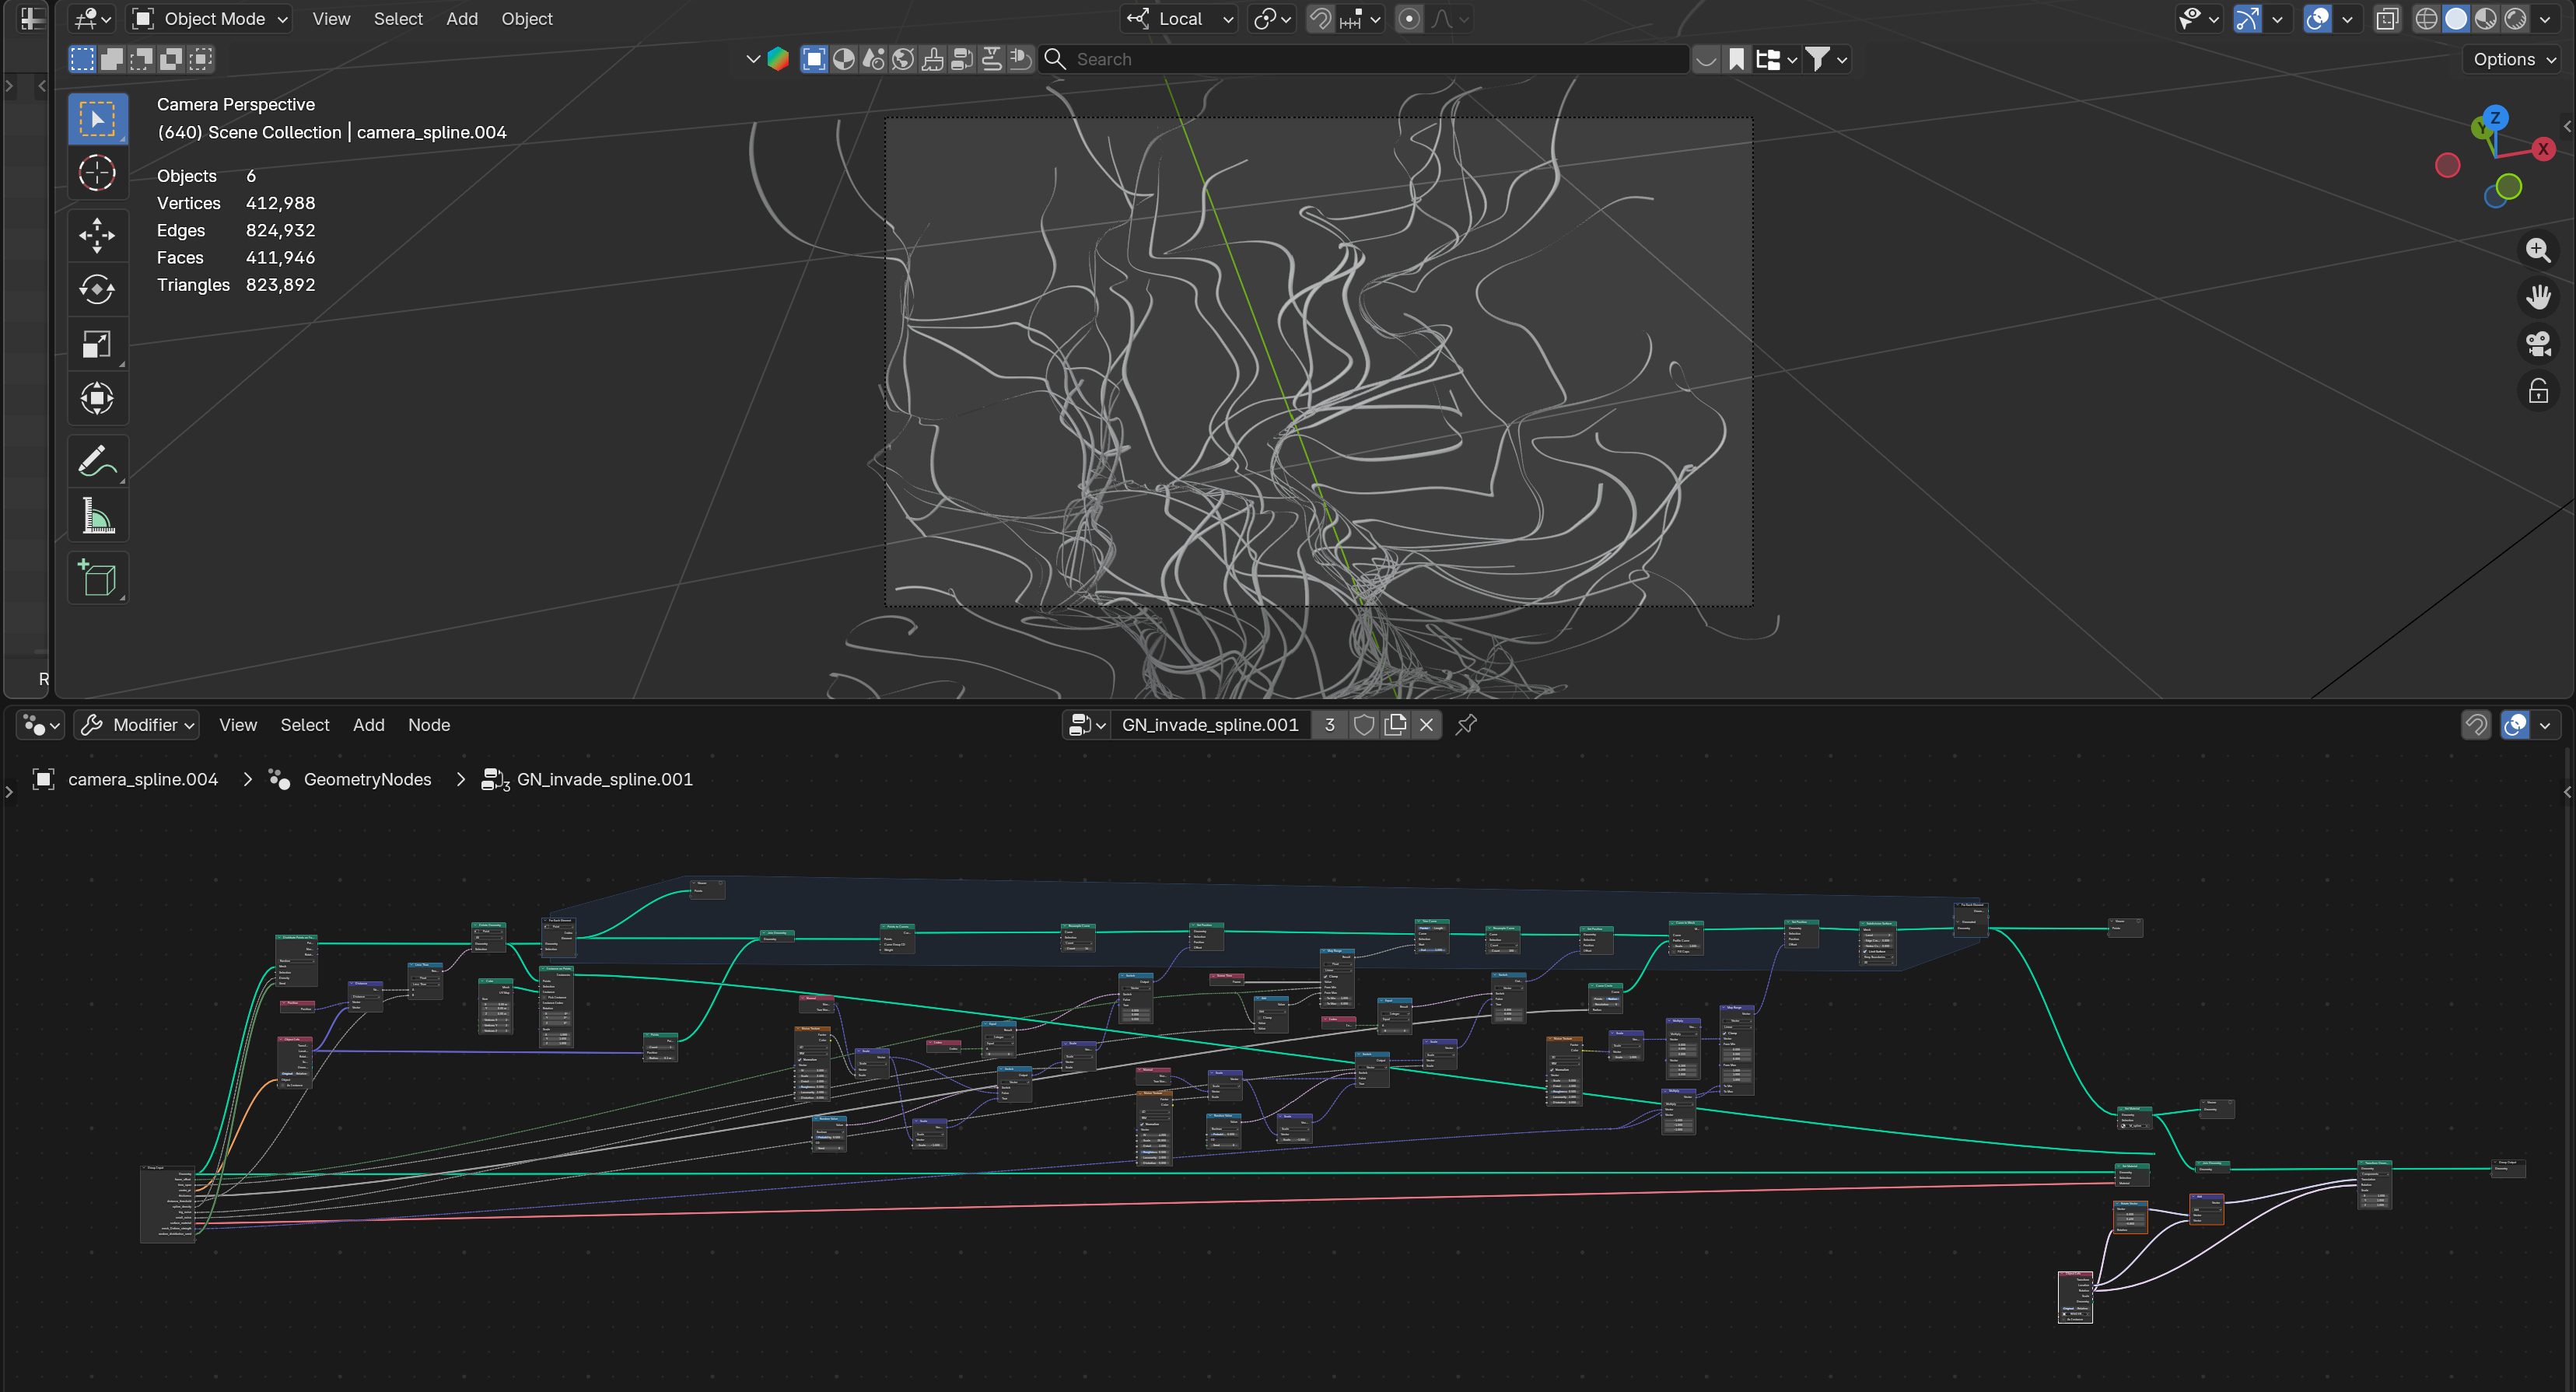Click camera_spline.004 in the breadcrumb

142,779
